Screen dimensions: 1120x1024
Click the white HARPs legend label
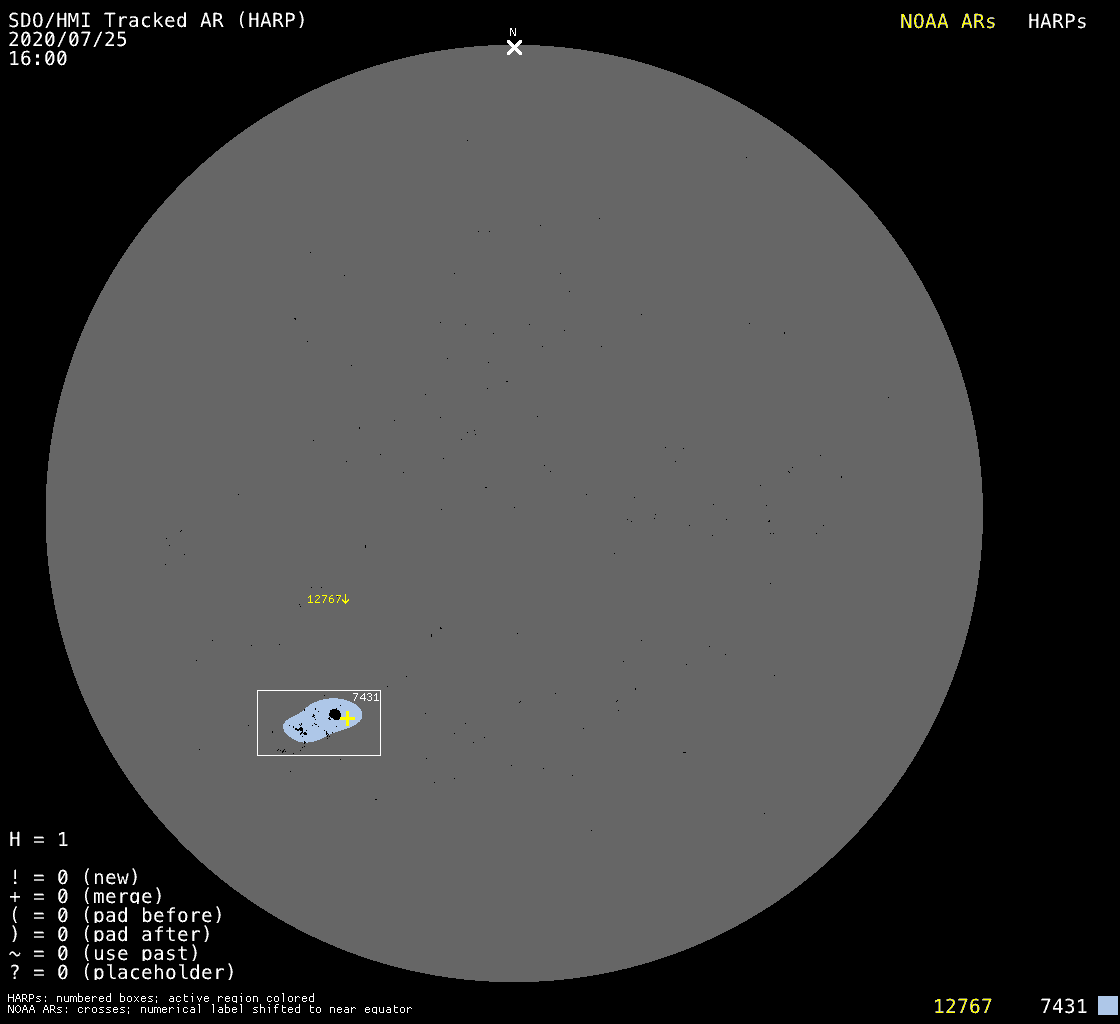tap(1057, 21)
